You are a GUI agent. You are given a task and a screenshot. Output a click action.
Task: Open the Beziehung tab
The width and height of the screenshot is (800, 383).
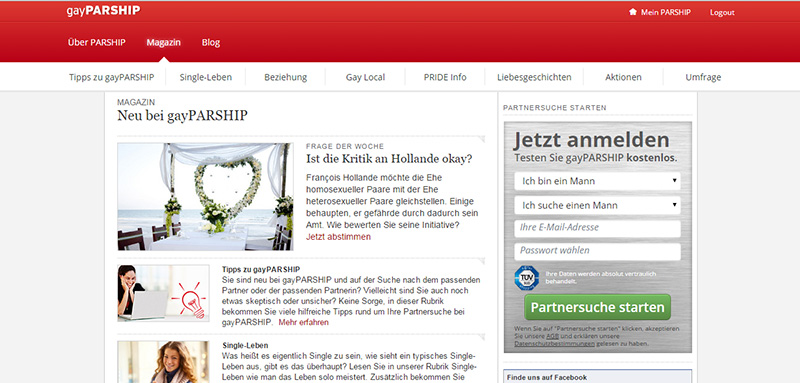286,78
